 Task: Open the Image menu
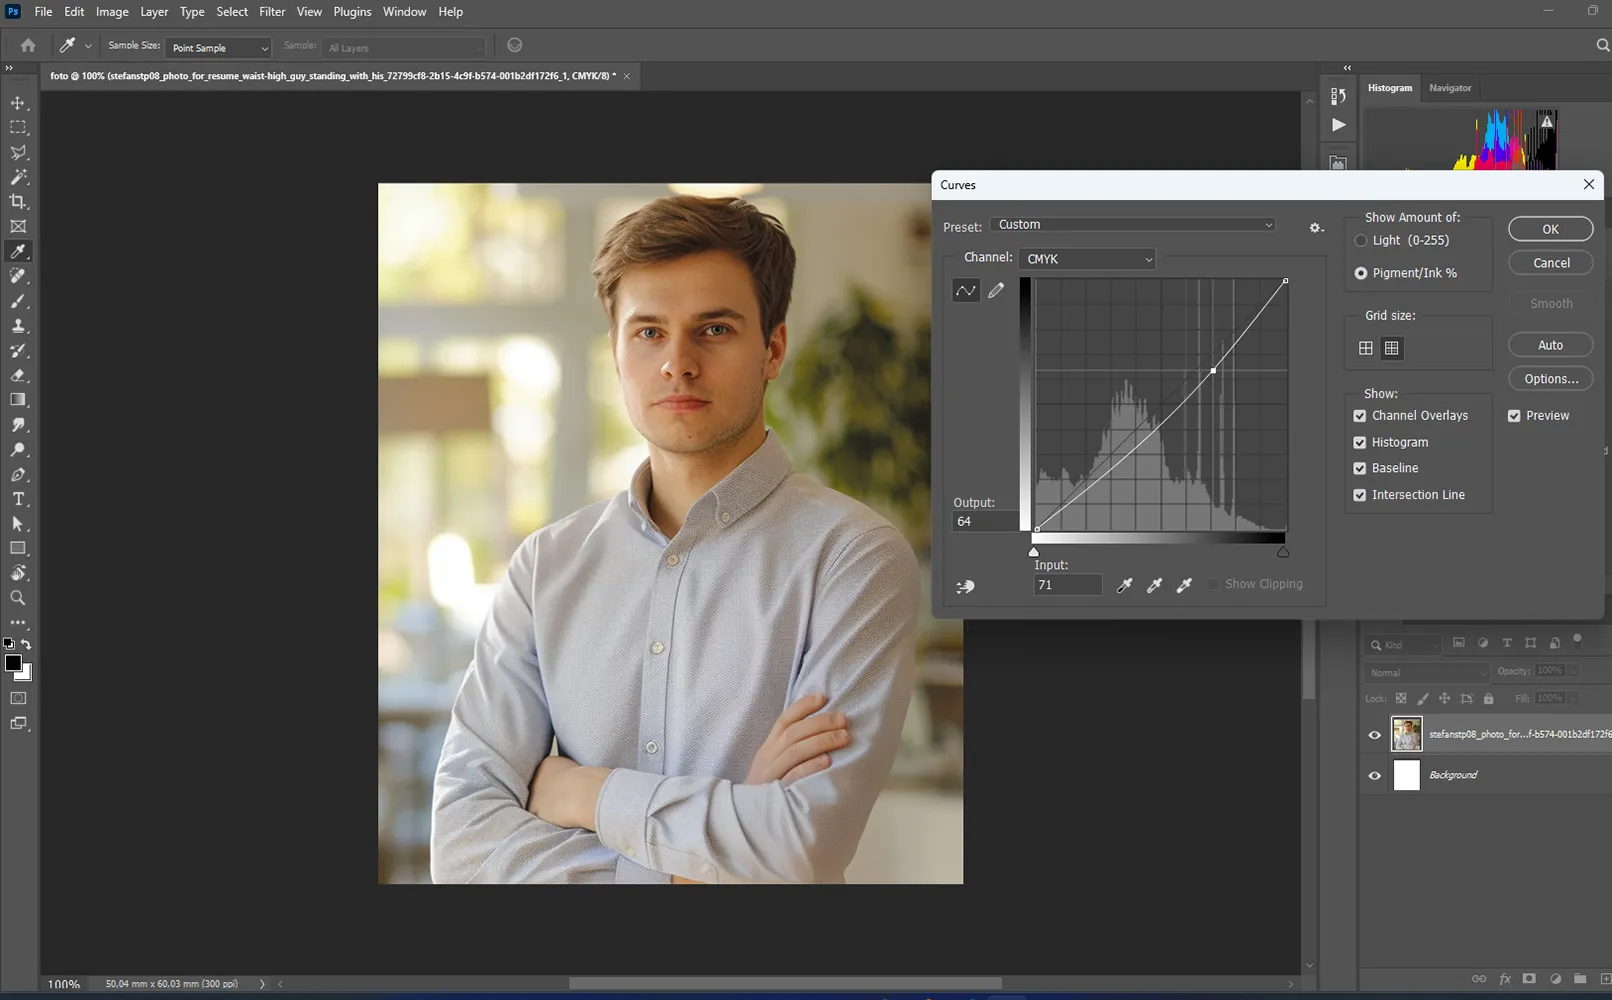tap(112, 12)
